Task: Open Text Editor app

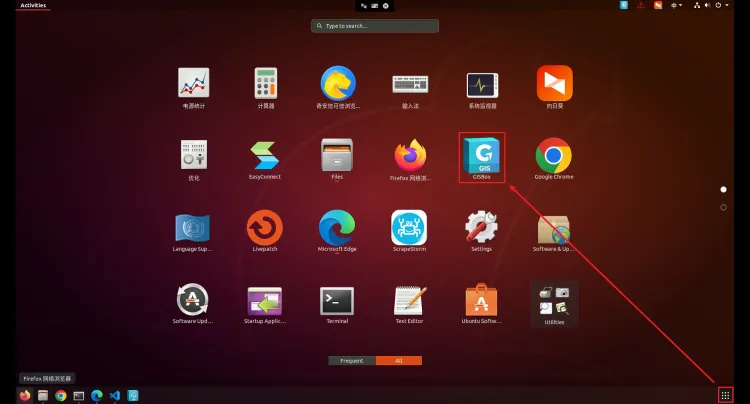Action: [x=409, y=299]
